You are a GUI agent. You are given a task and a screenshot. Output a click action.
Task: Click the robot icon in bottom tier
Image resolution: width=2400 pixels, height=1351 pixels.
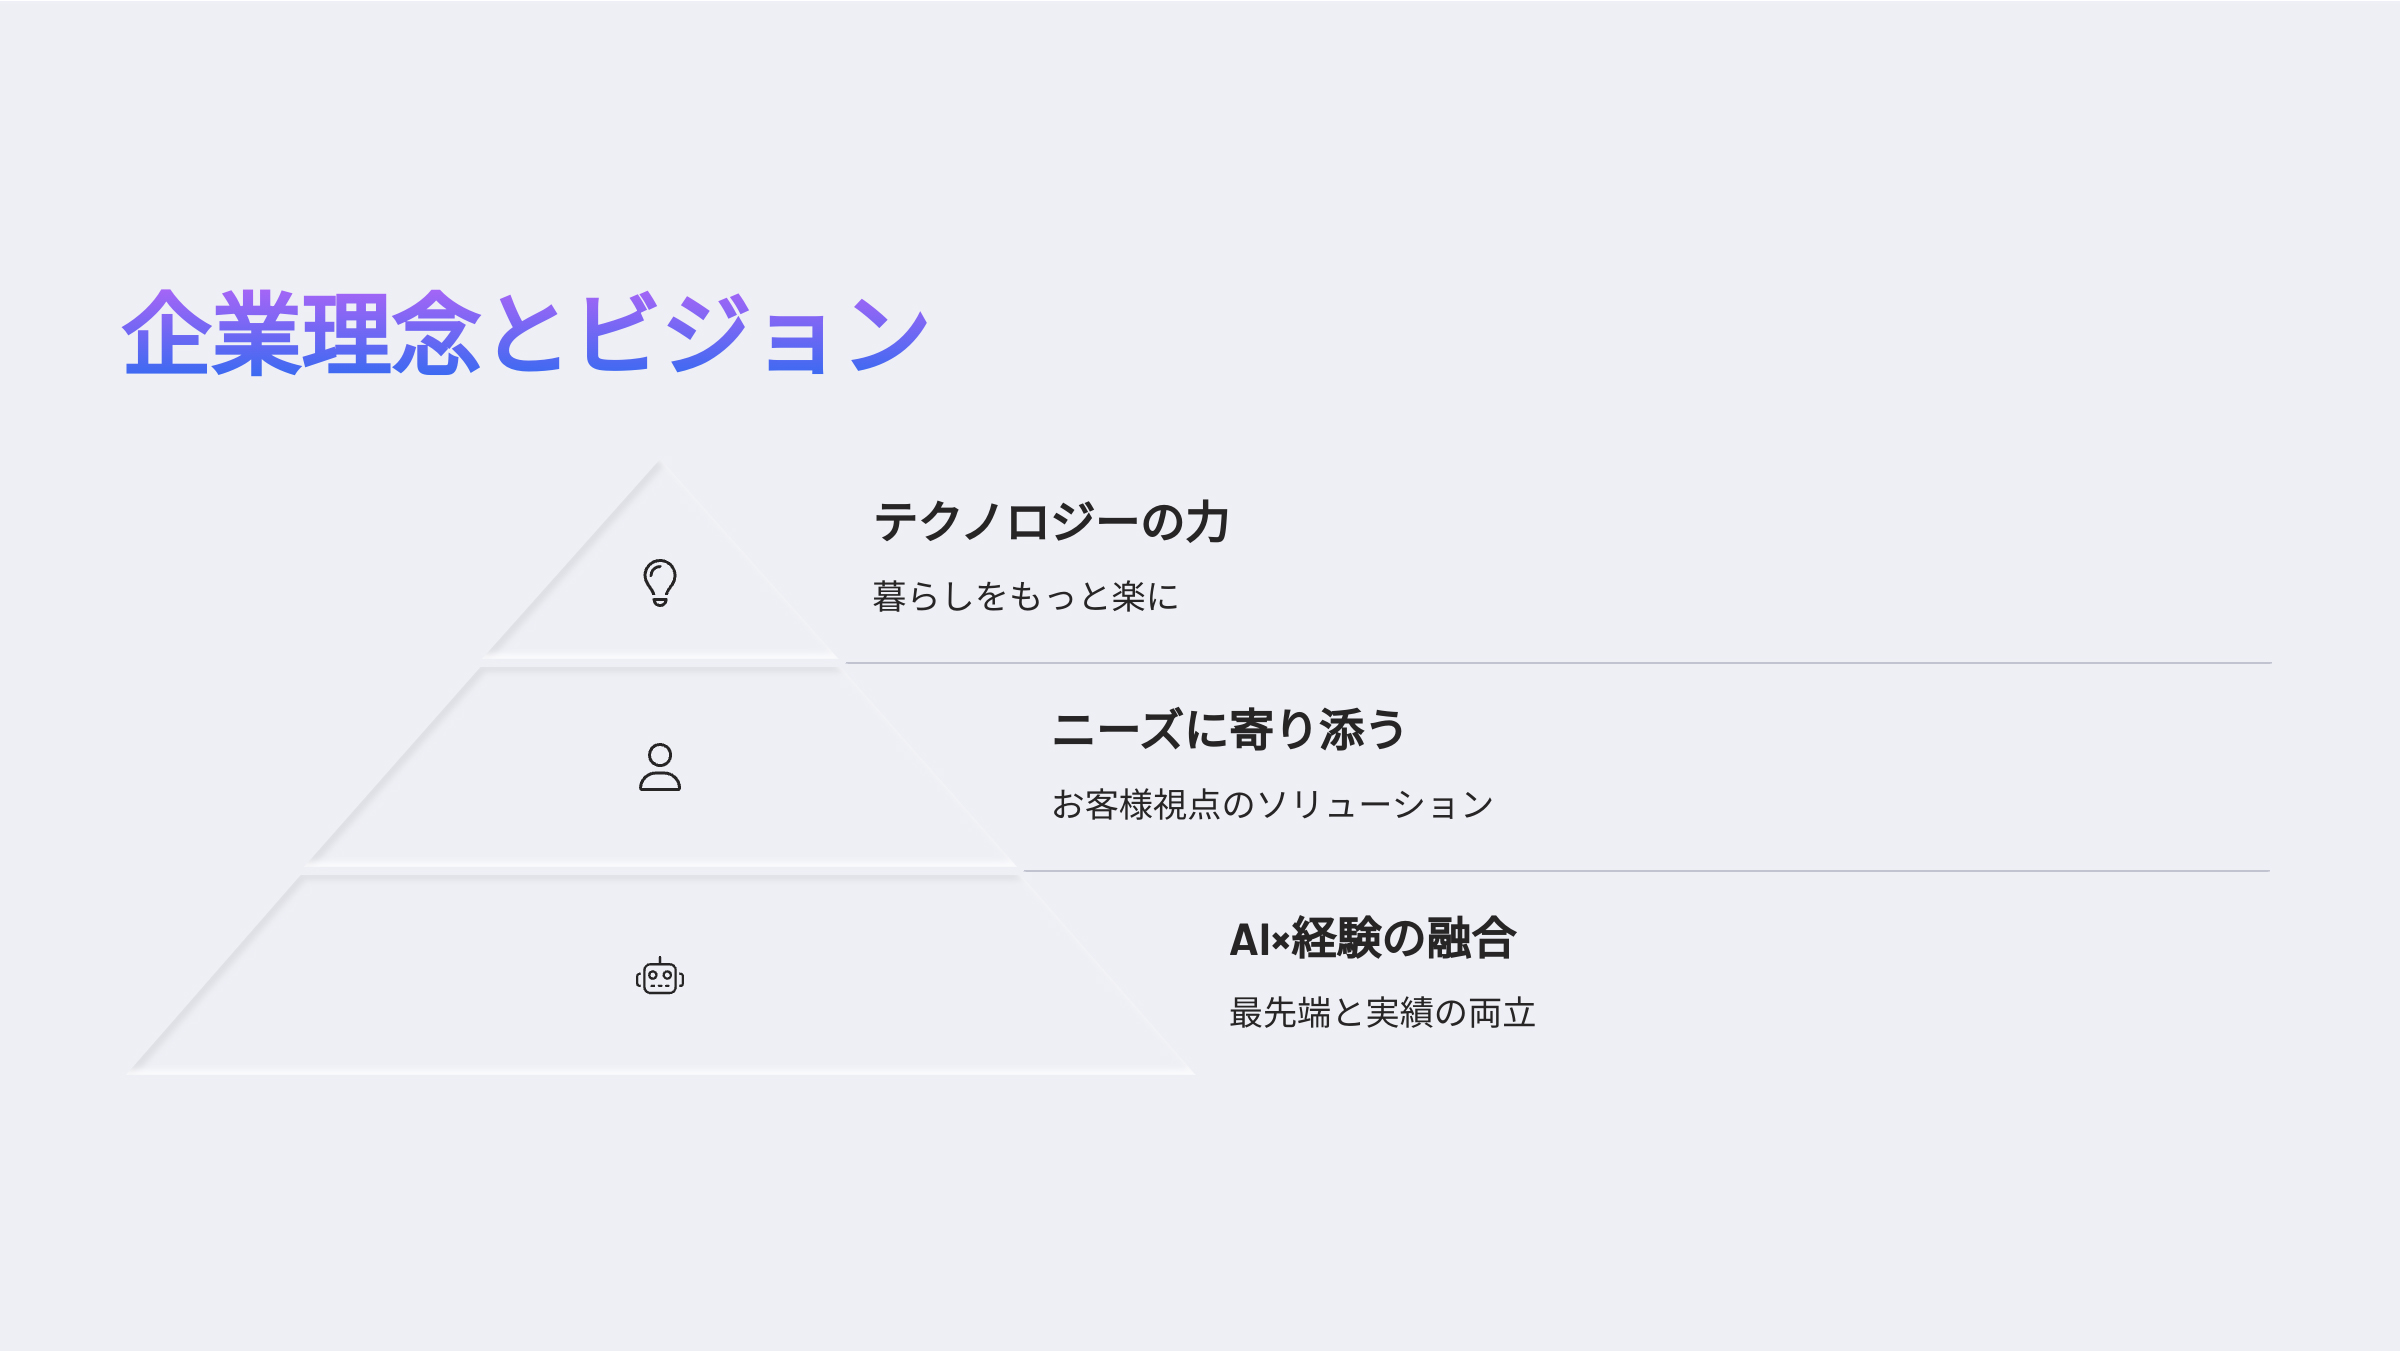pos(660,976)
